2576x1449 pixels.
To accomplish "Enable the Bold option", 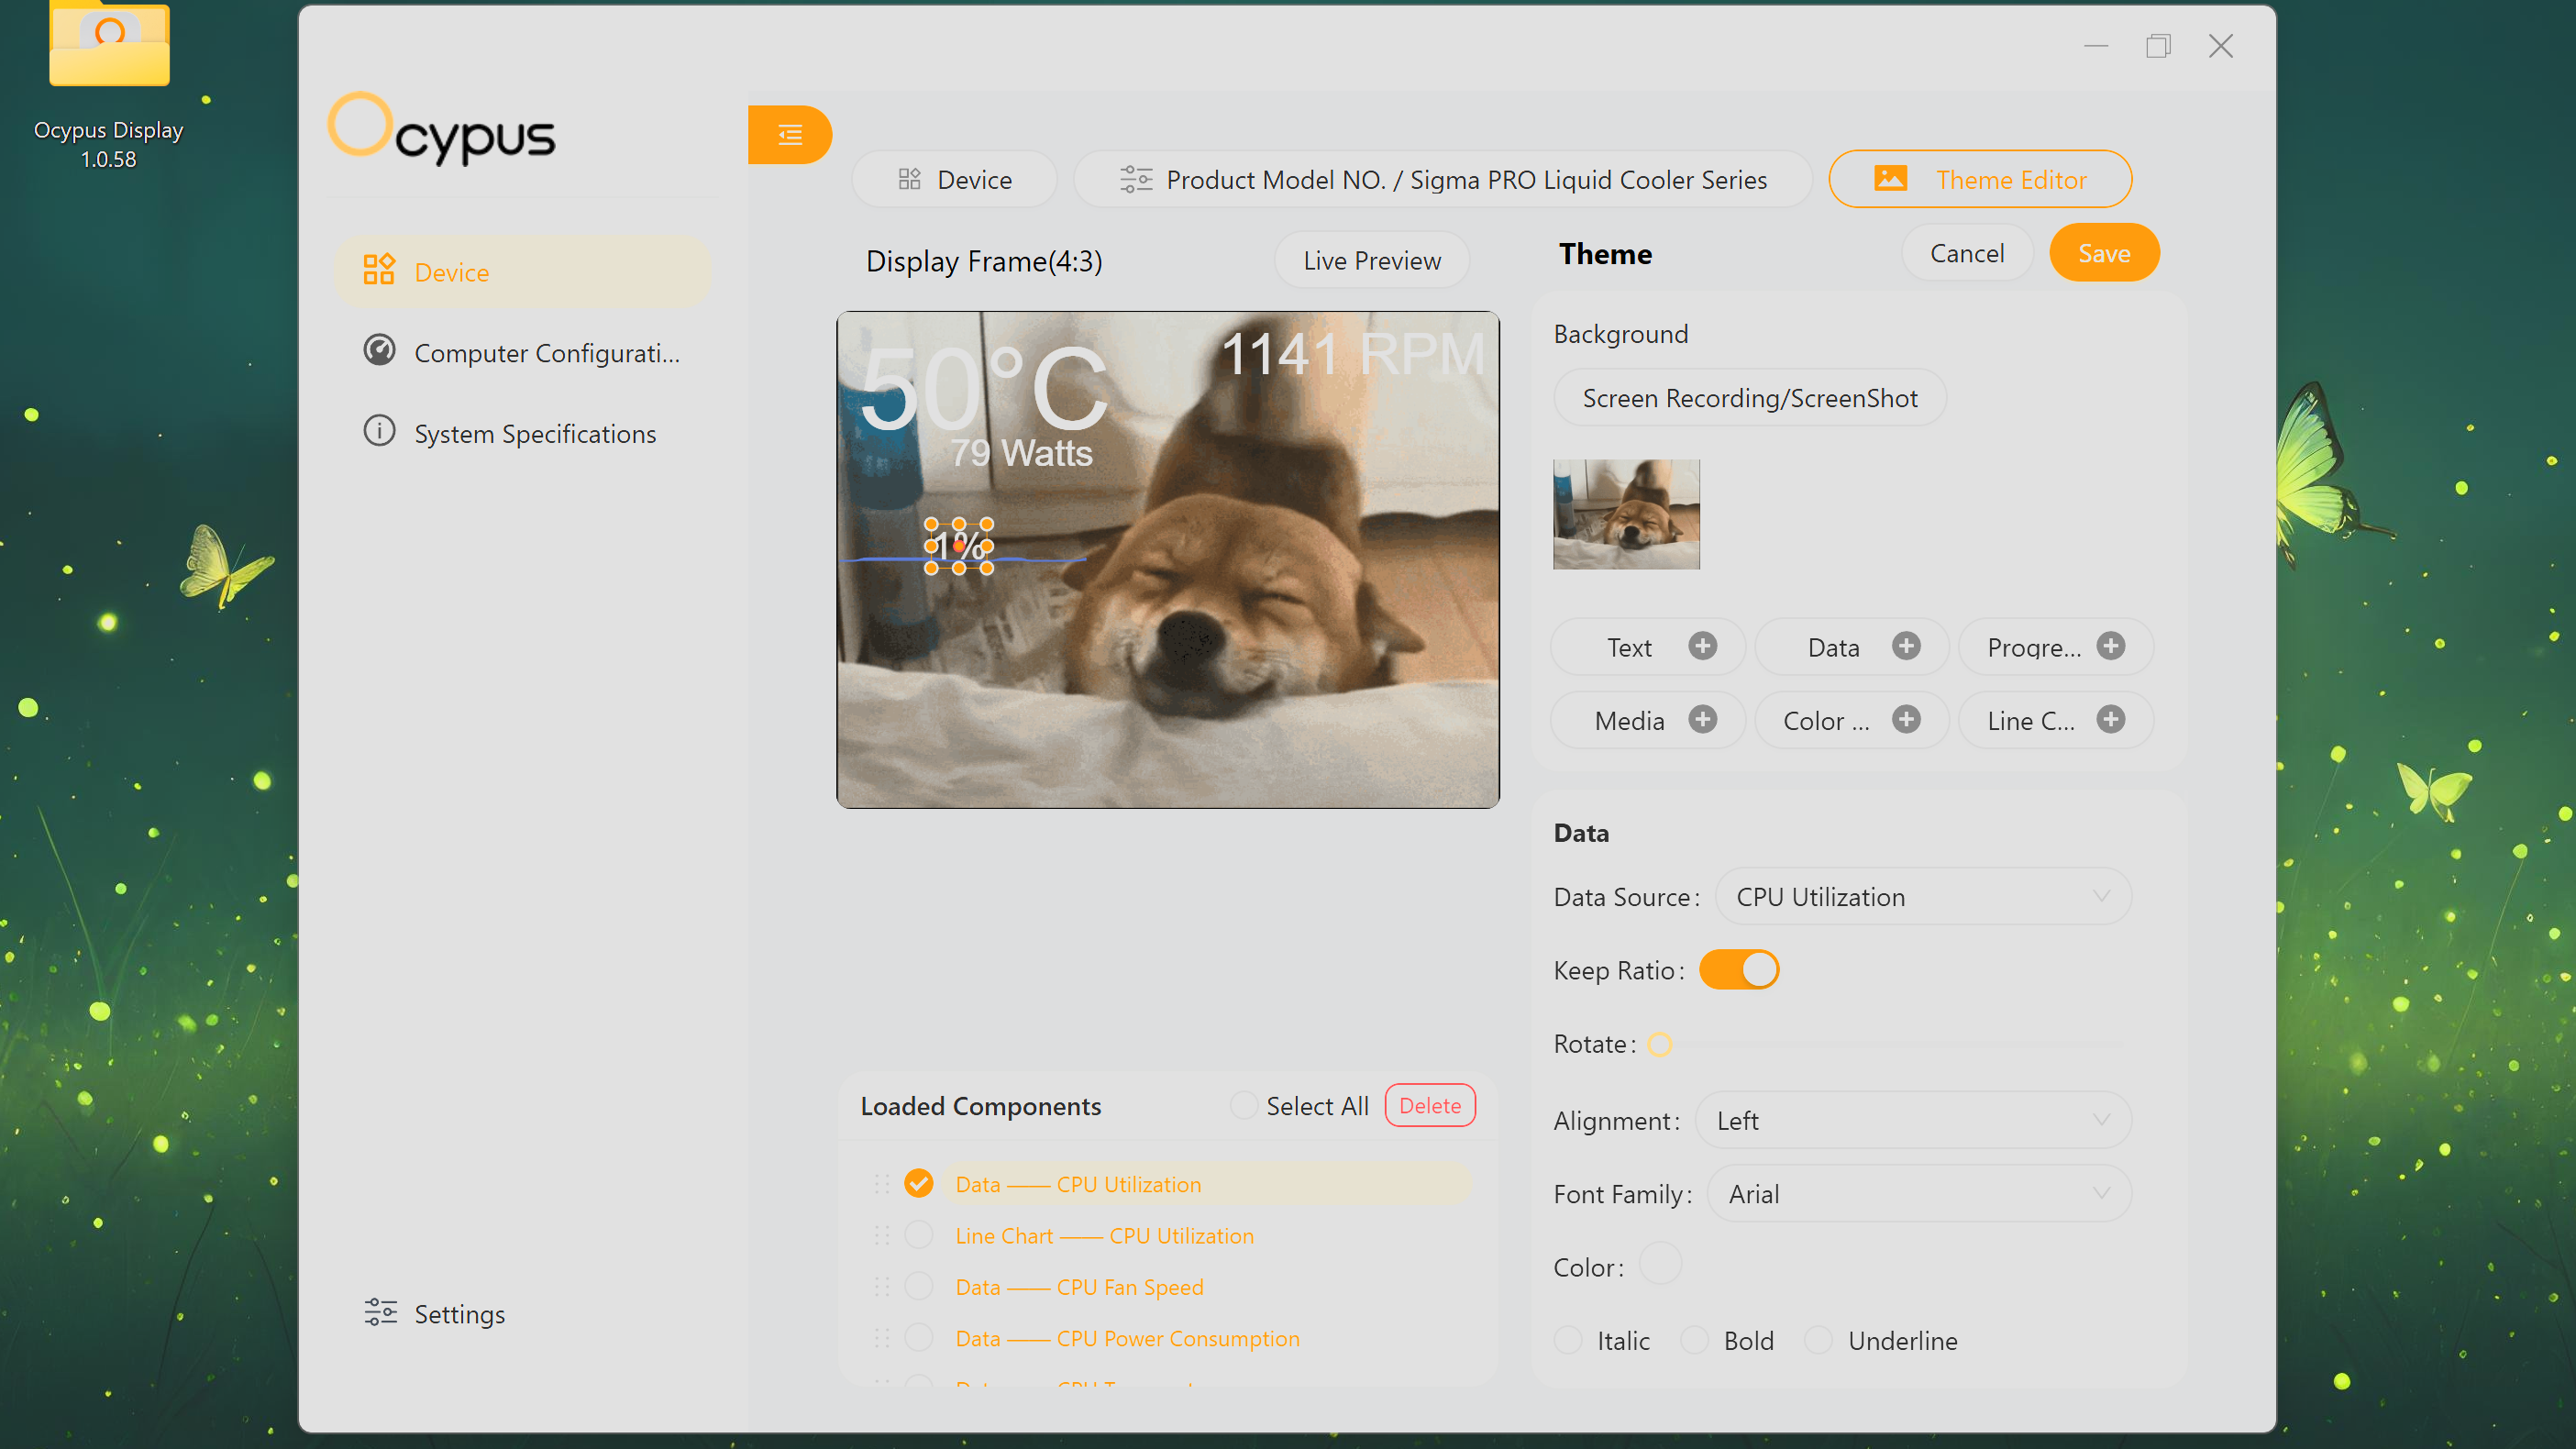I will (1694, 1340).
